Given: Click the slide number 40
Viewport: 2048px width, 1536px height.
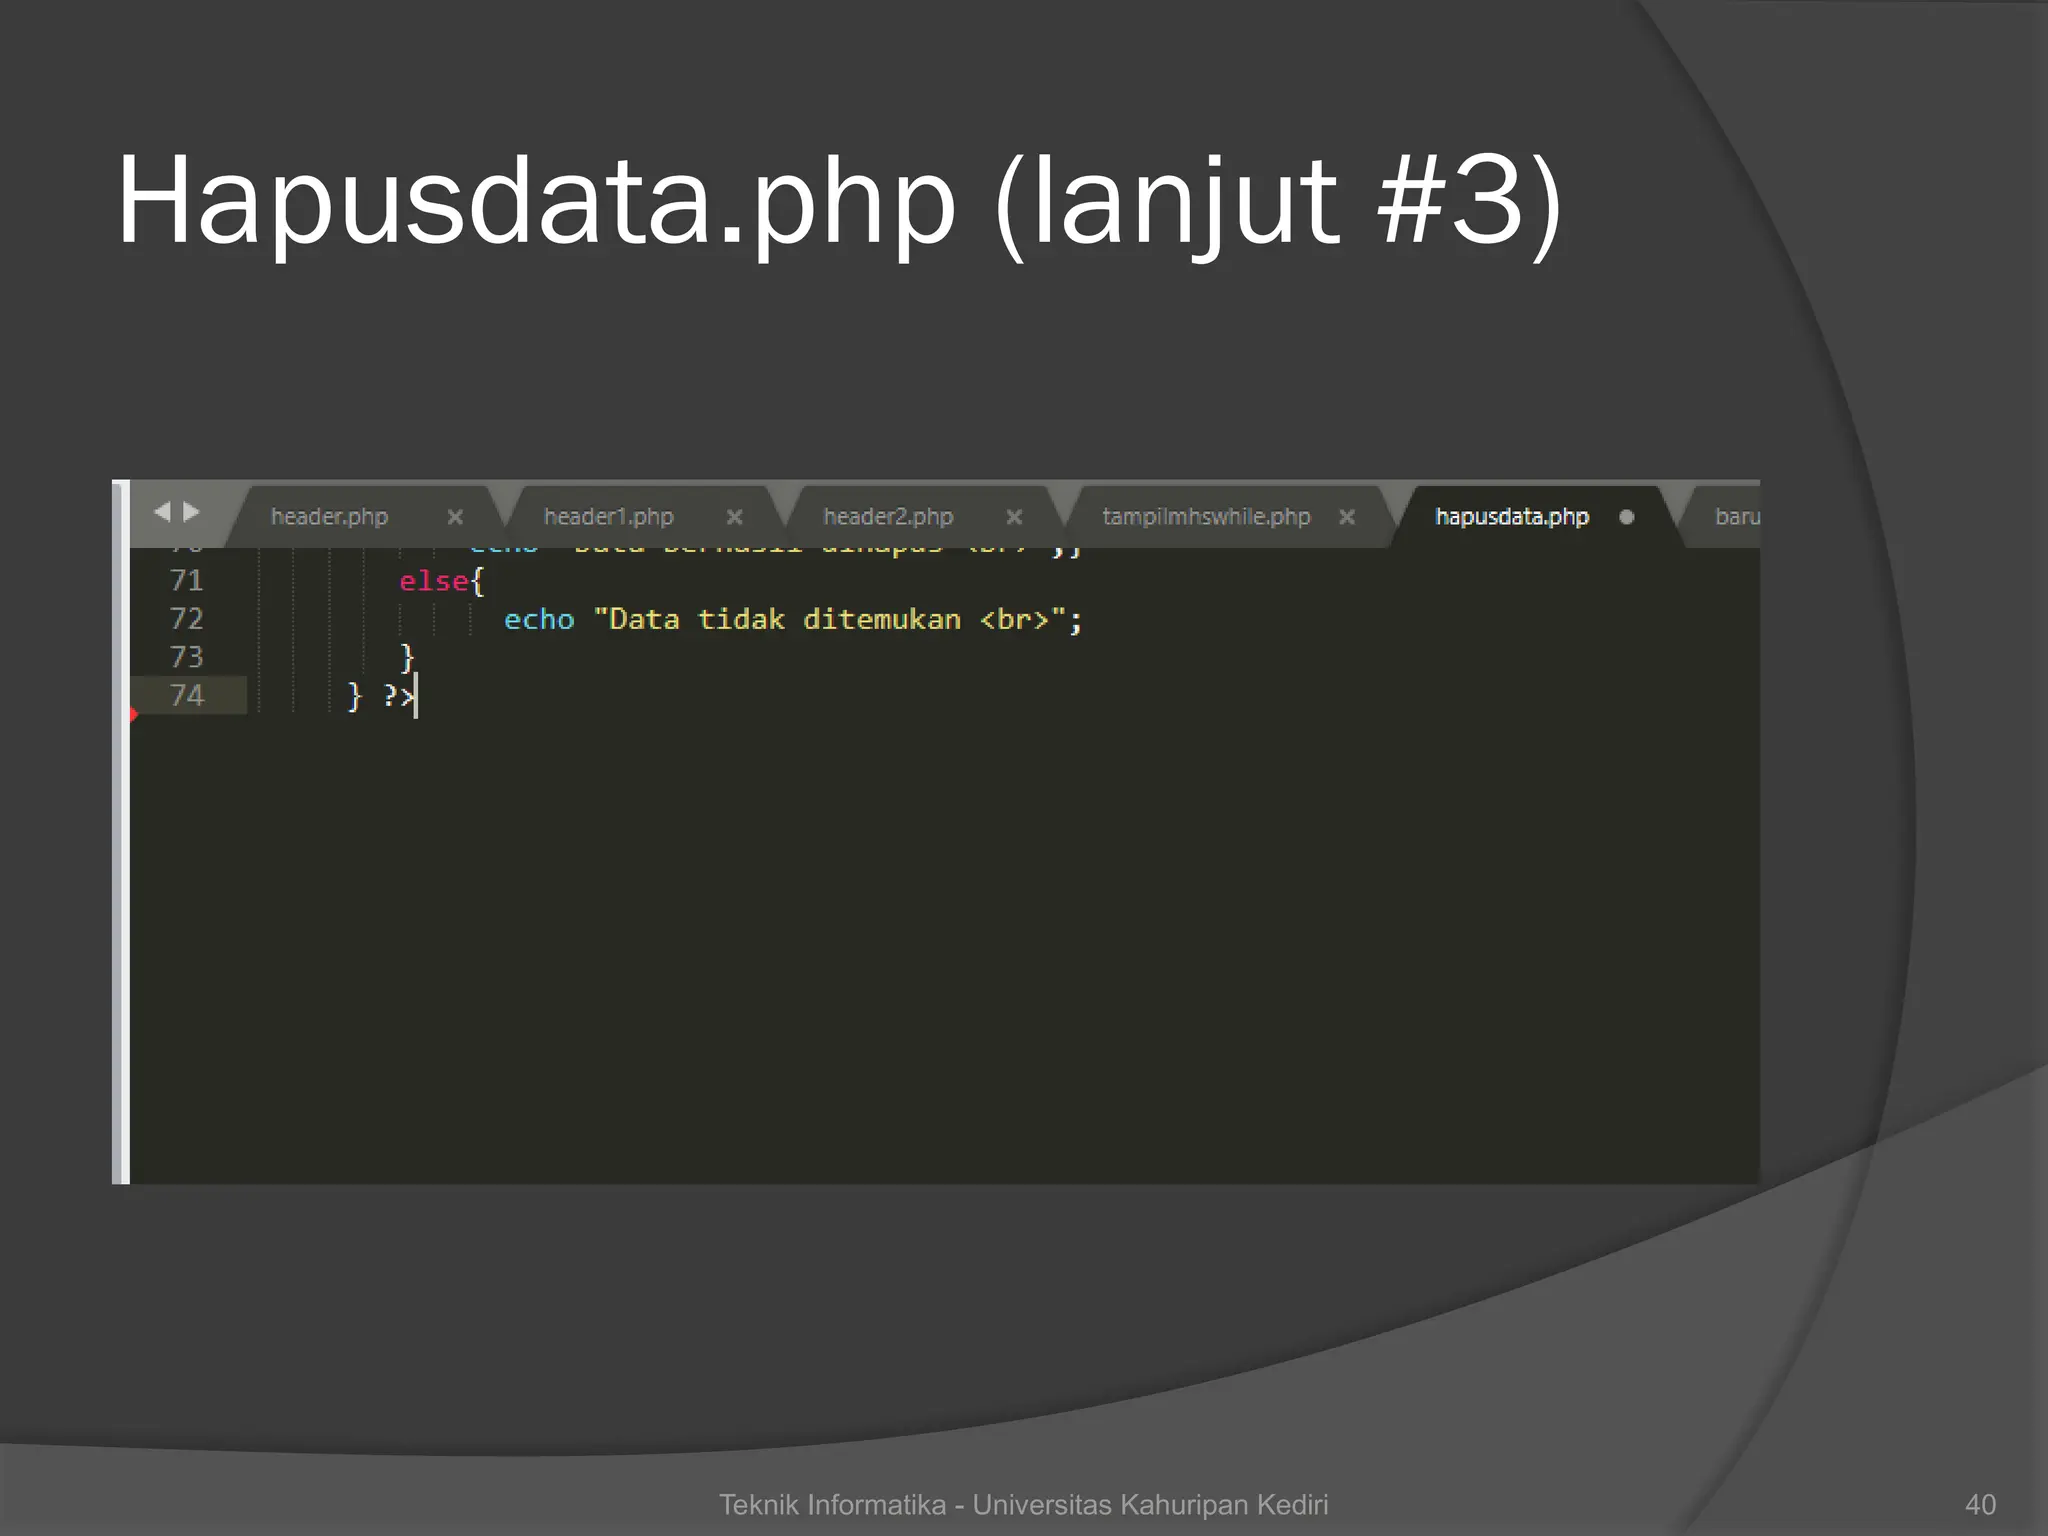Looking at the screenshot, I should 1981,1504.
